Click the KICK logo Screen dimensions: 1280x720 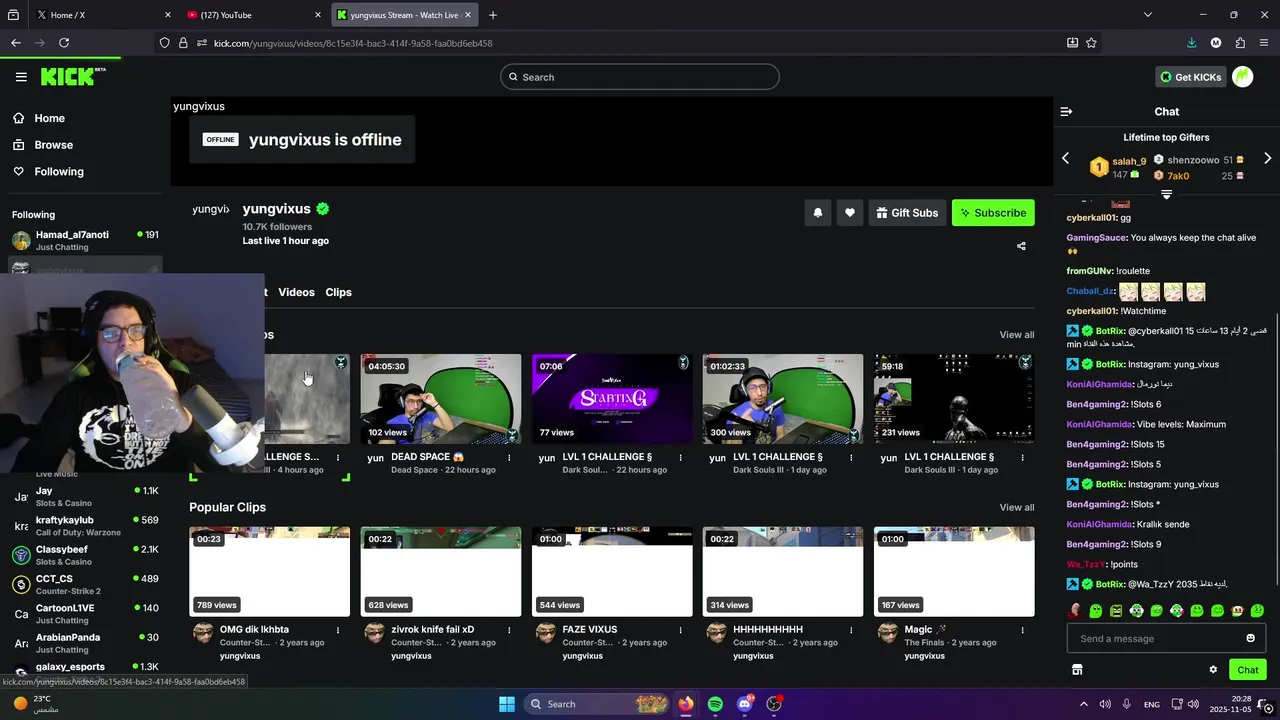click(73, 77)
